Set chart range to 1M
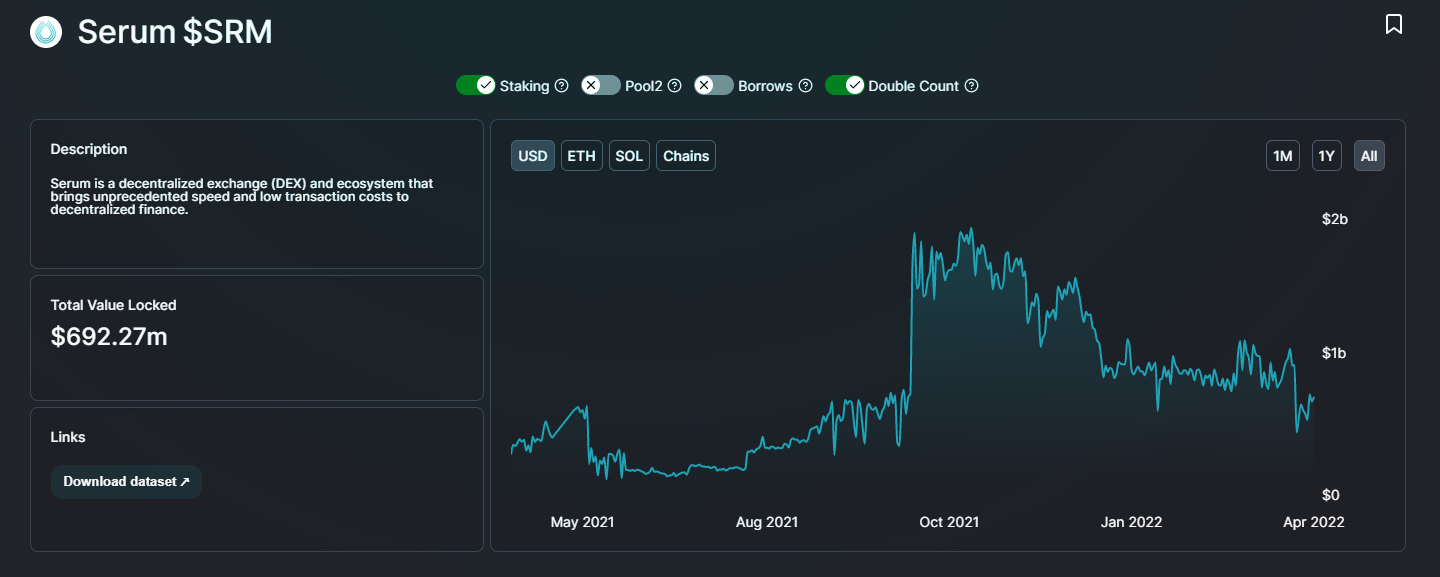 coord(1282,156)
